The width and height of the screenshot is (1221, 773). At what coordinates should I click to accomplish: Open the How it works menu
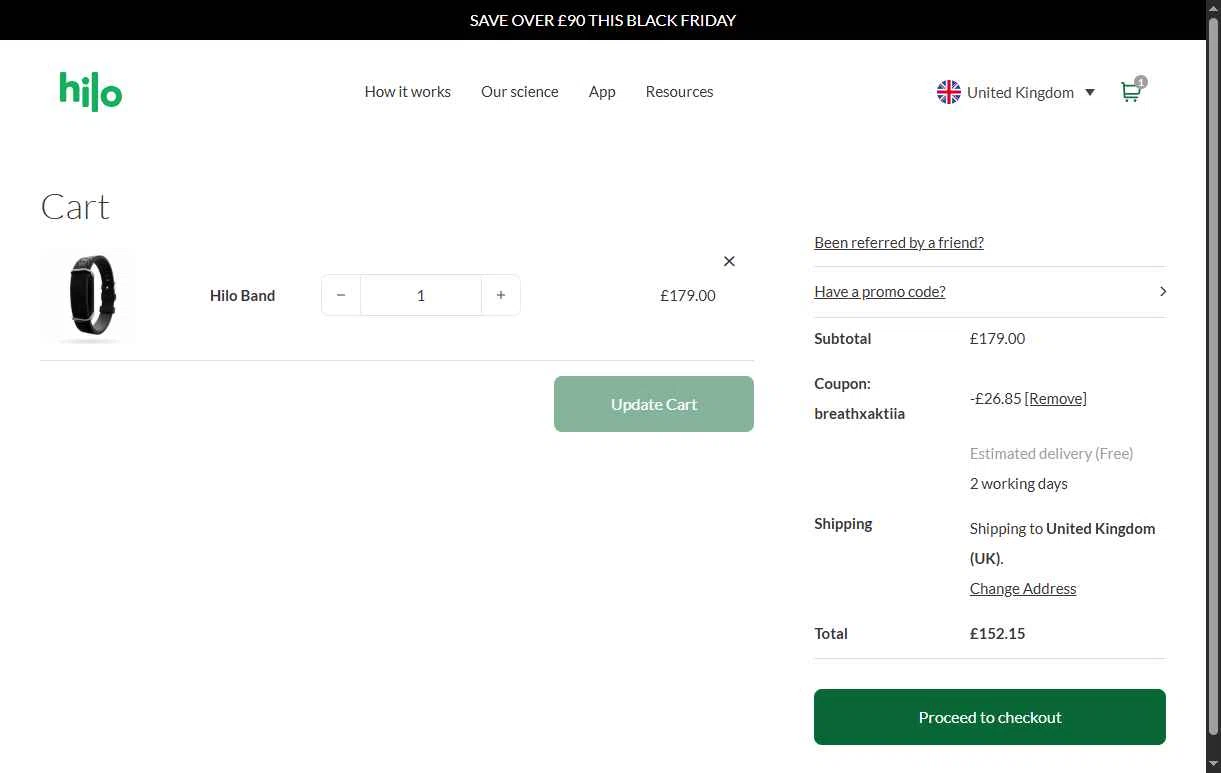point(408,91)
